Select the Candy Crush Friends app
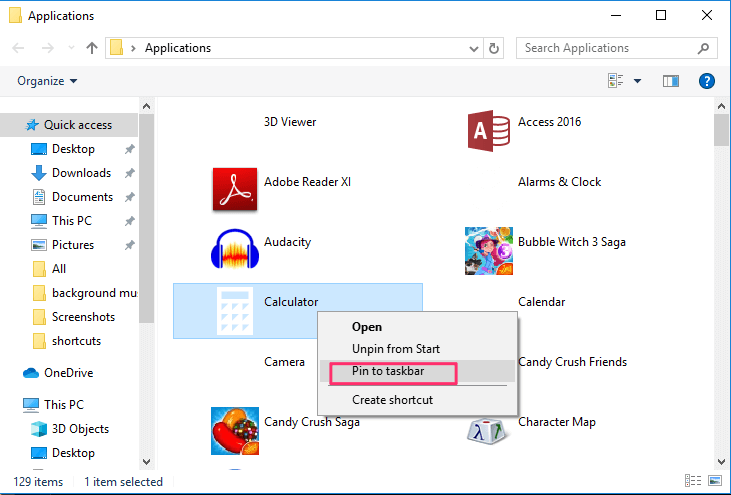 click(572, 362)
